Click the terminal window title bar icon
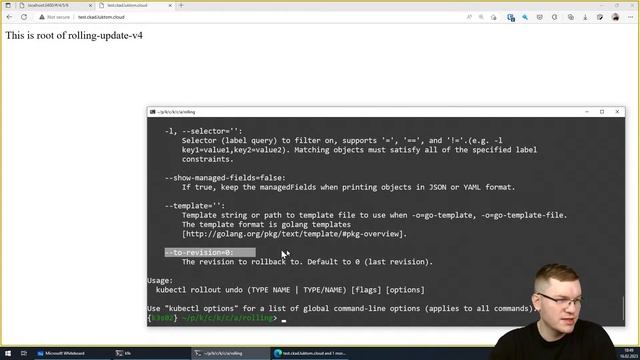The width and height of the screenshot is (640, 360). pyautogui.click(x=152, y=112)
